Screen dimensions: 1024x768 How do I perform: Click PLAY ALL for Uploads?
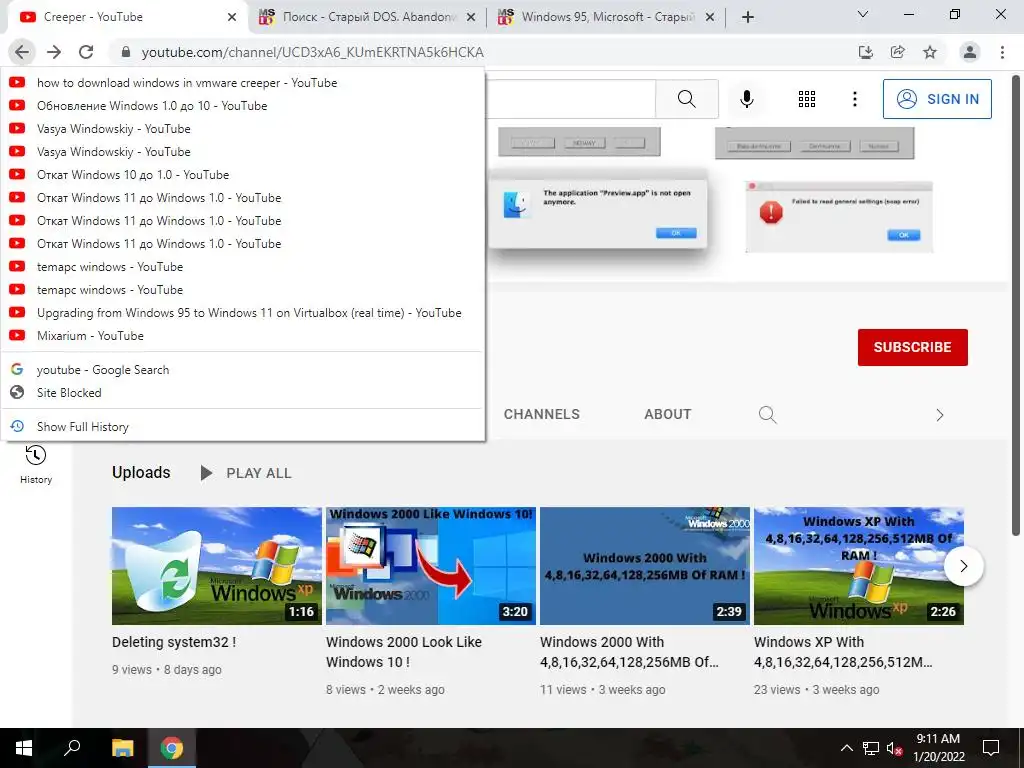[x=246, y=473]
